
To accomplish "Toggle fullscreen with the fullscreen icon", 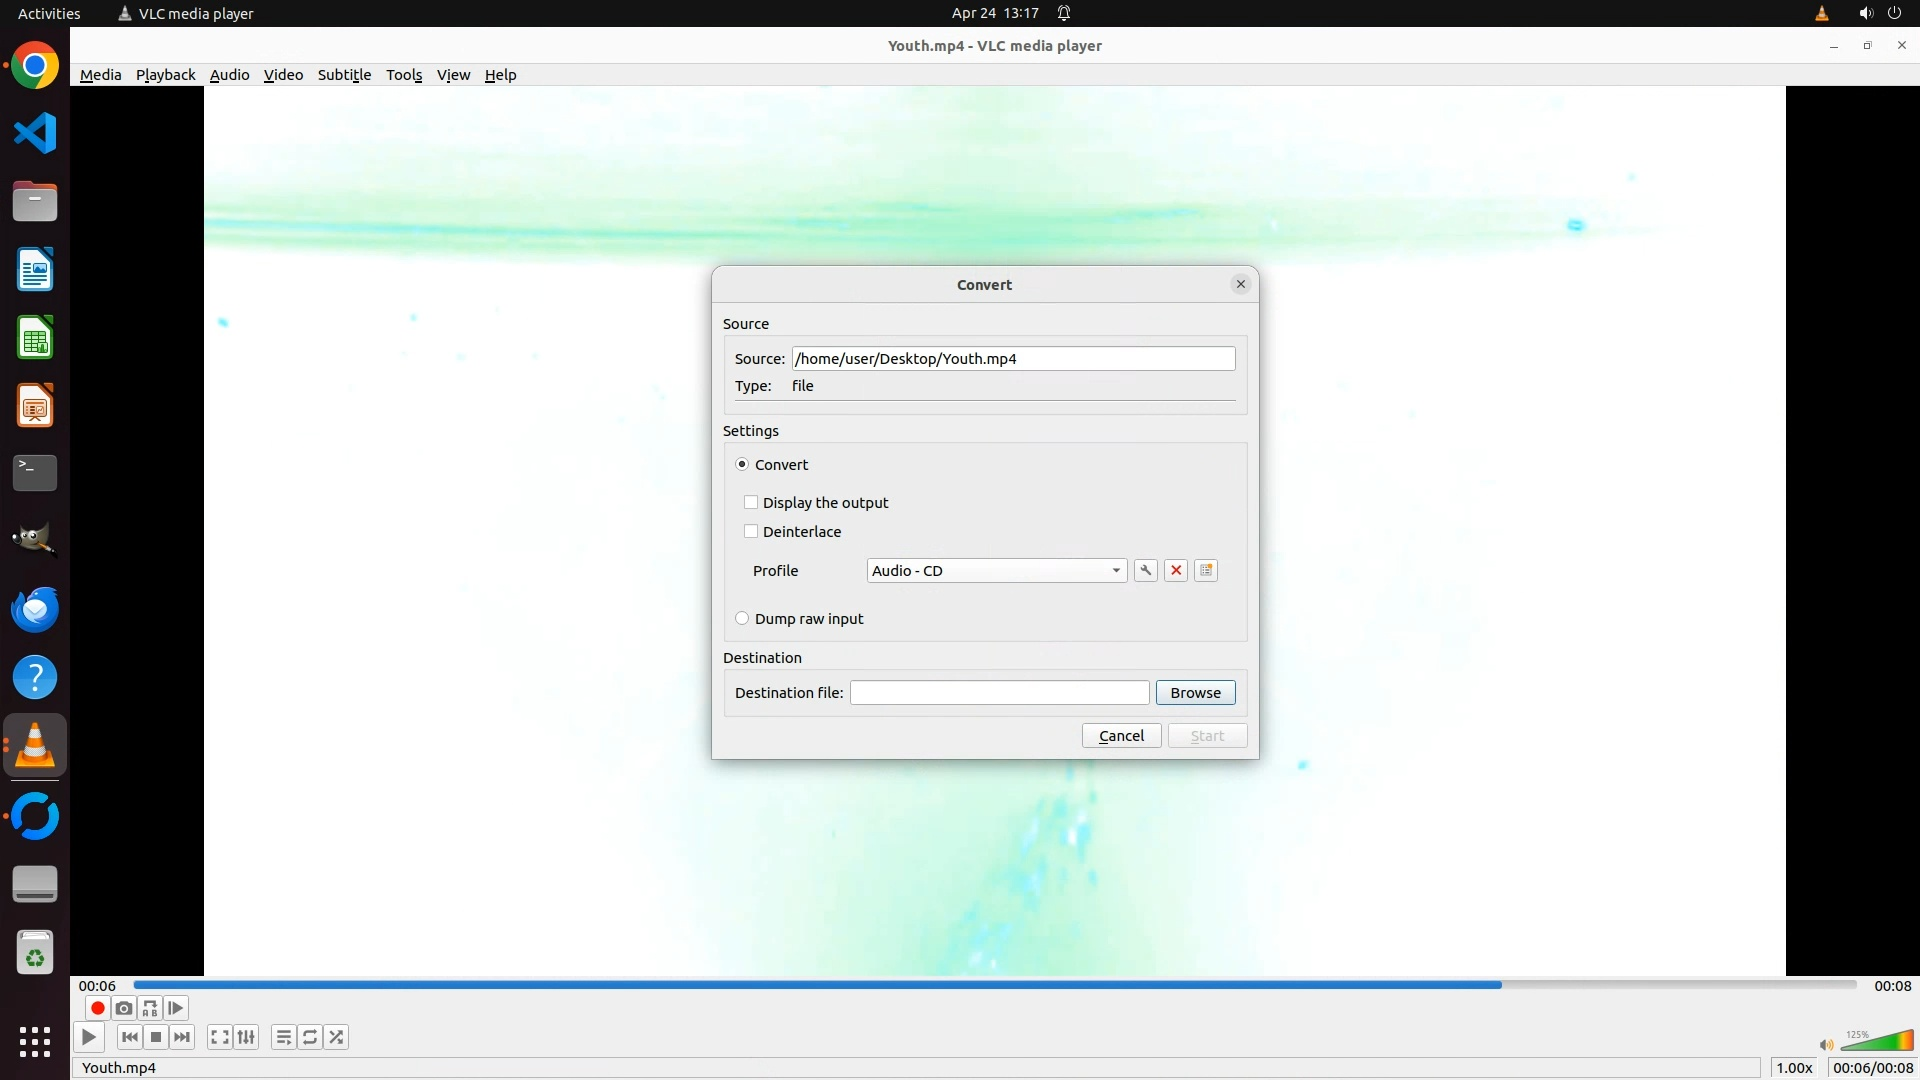I will pos(220,1038).
